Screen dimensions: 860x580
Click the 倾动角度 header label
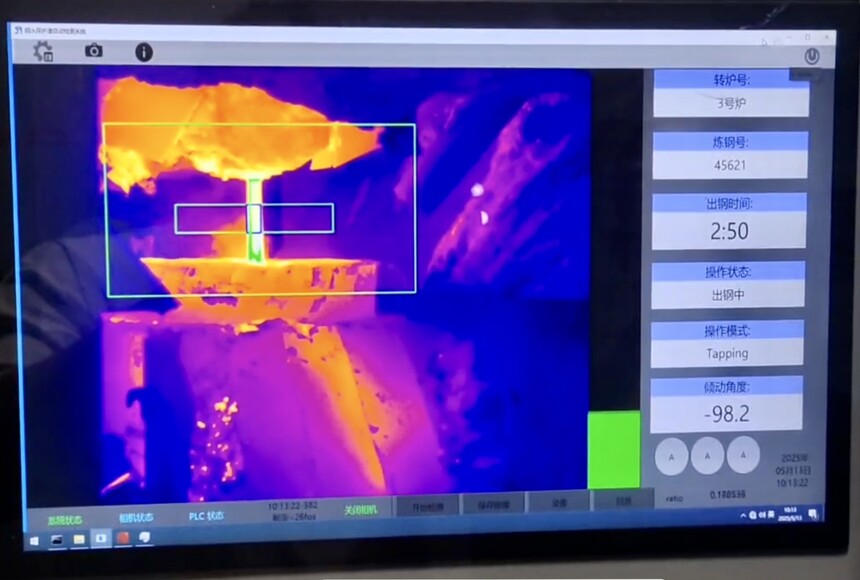(x=727, y=387)
